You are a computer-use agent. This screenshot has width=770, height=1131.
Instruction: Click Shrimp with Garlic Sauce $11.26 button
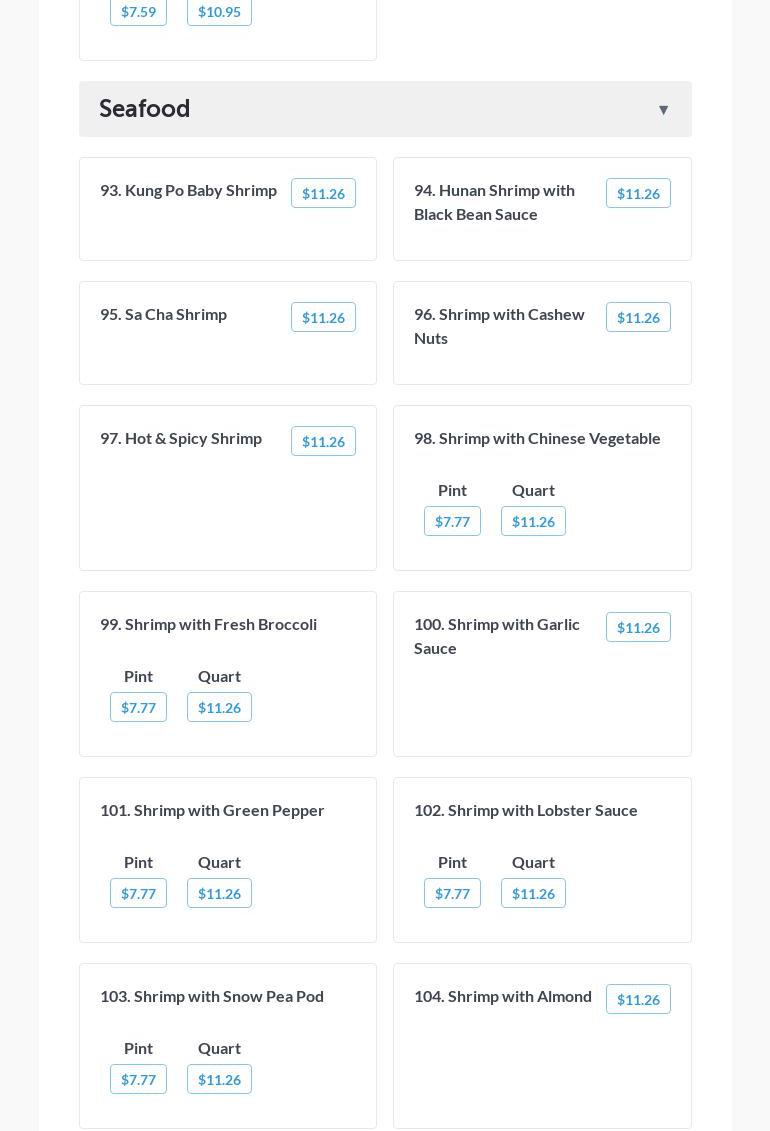638,628
